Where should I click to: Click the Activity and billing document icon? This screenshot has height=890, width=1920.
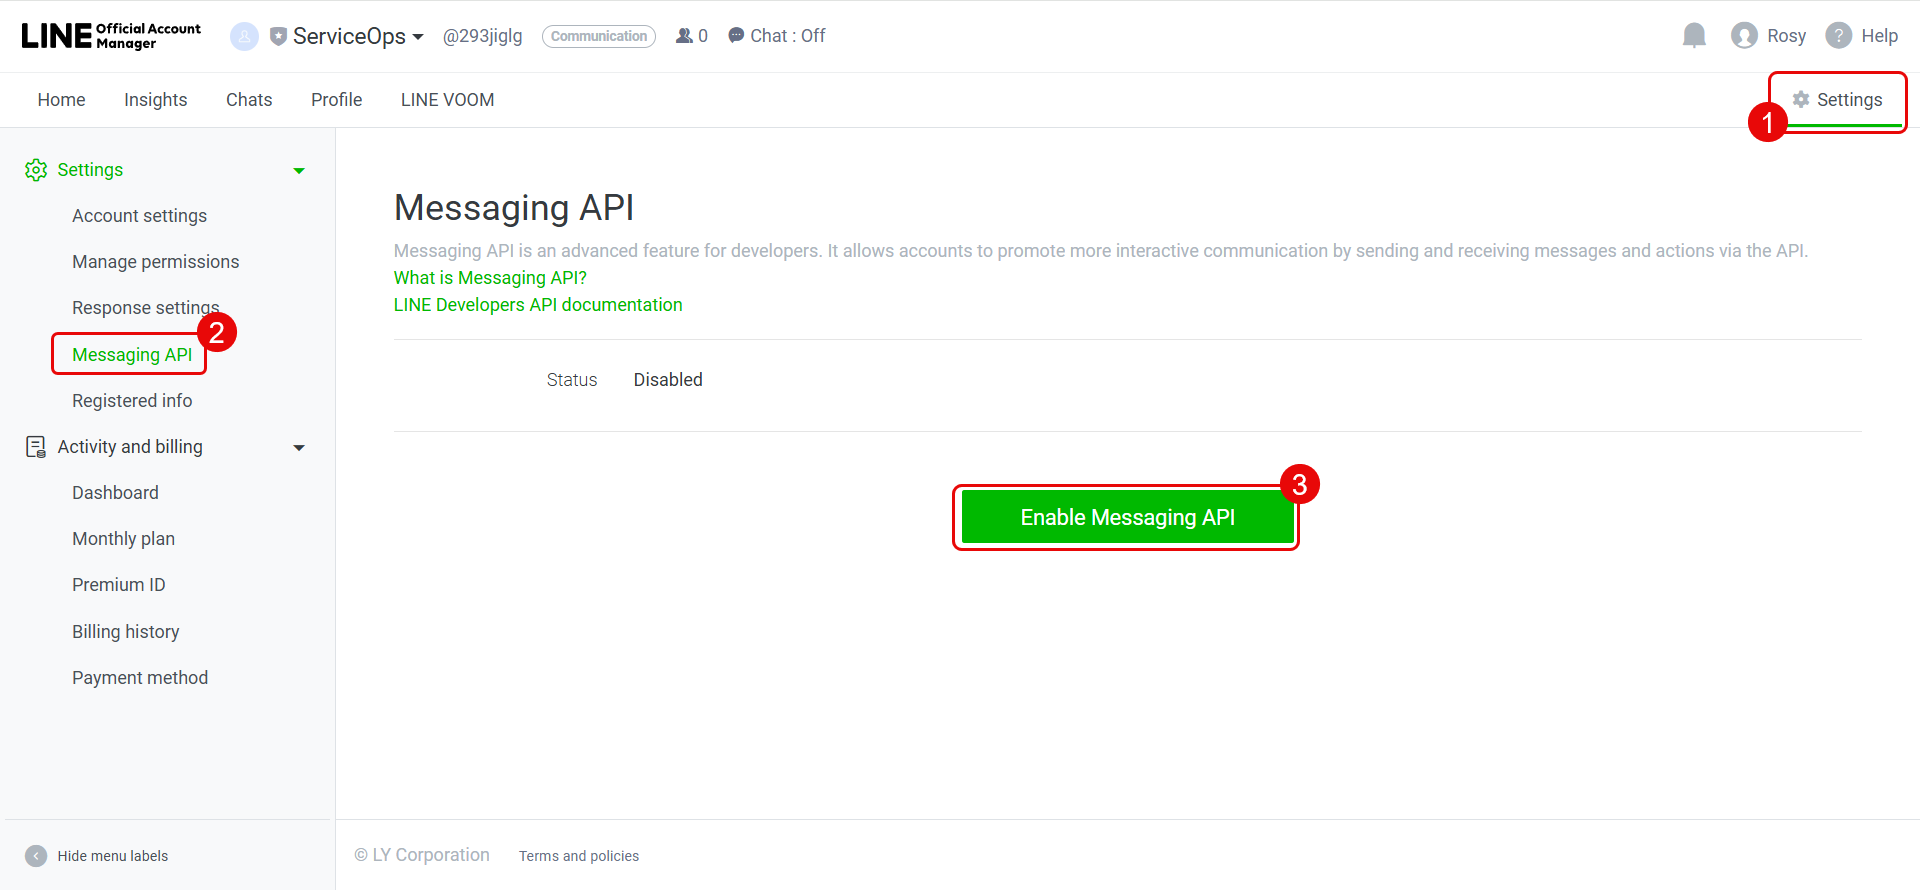[36, 447]
